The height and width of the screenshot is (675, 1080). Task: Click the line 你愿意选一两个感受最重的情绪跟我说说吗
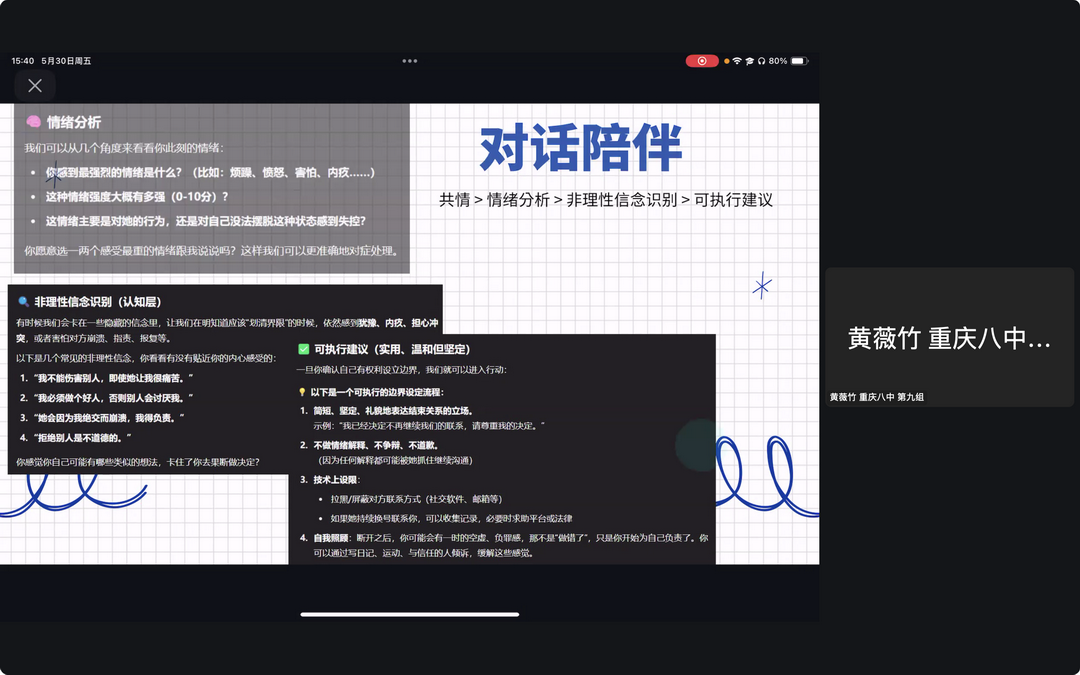pyautogui.click(x=213, y=251)
